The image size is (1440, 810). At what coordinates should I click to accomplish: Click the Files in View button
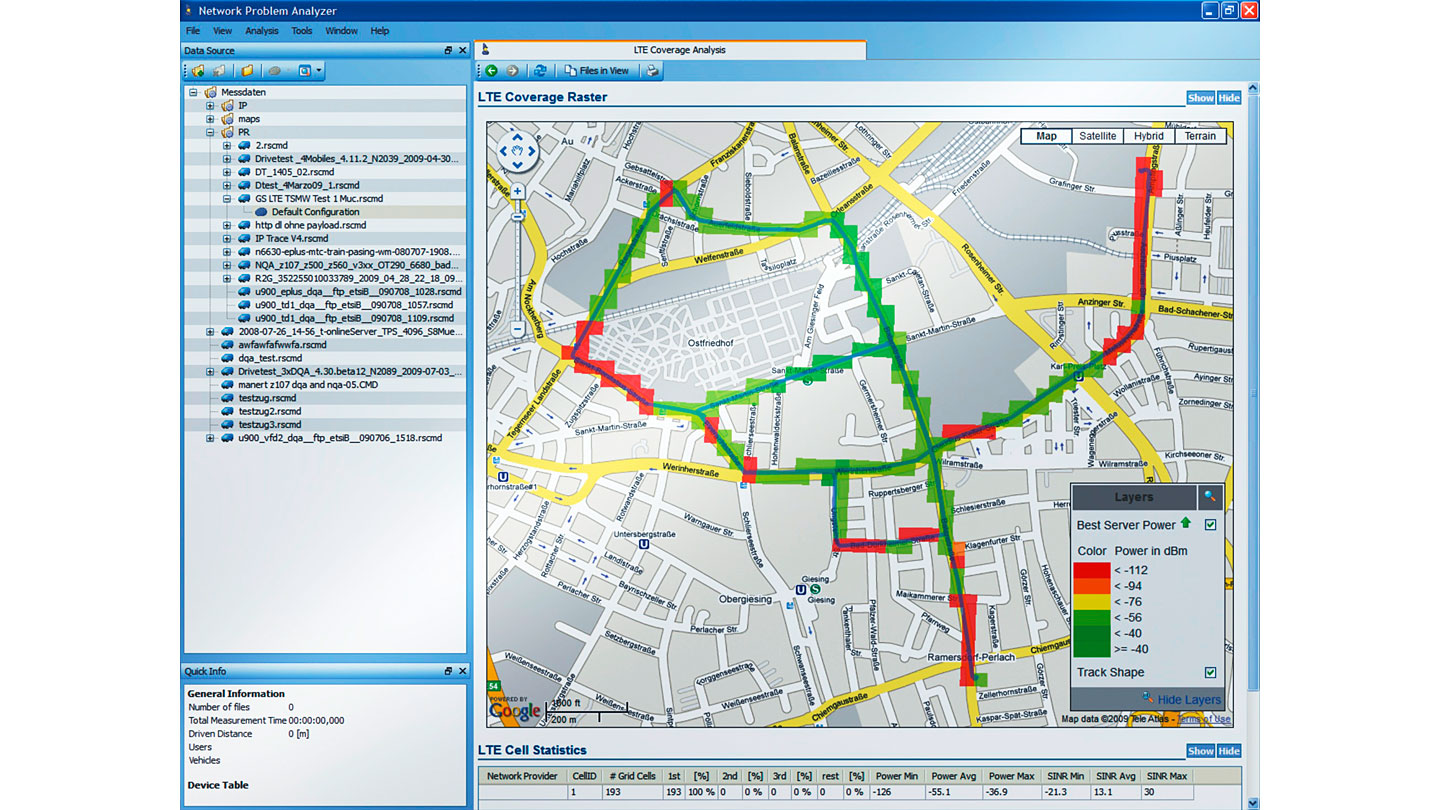(596, 71)
